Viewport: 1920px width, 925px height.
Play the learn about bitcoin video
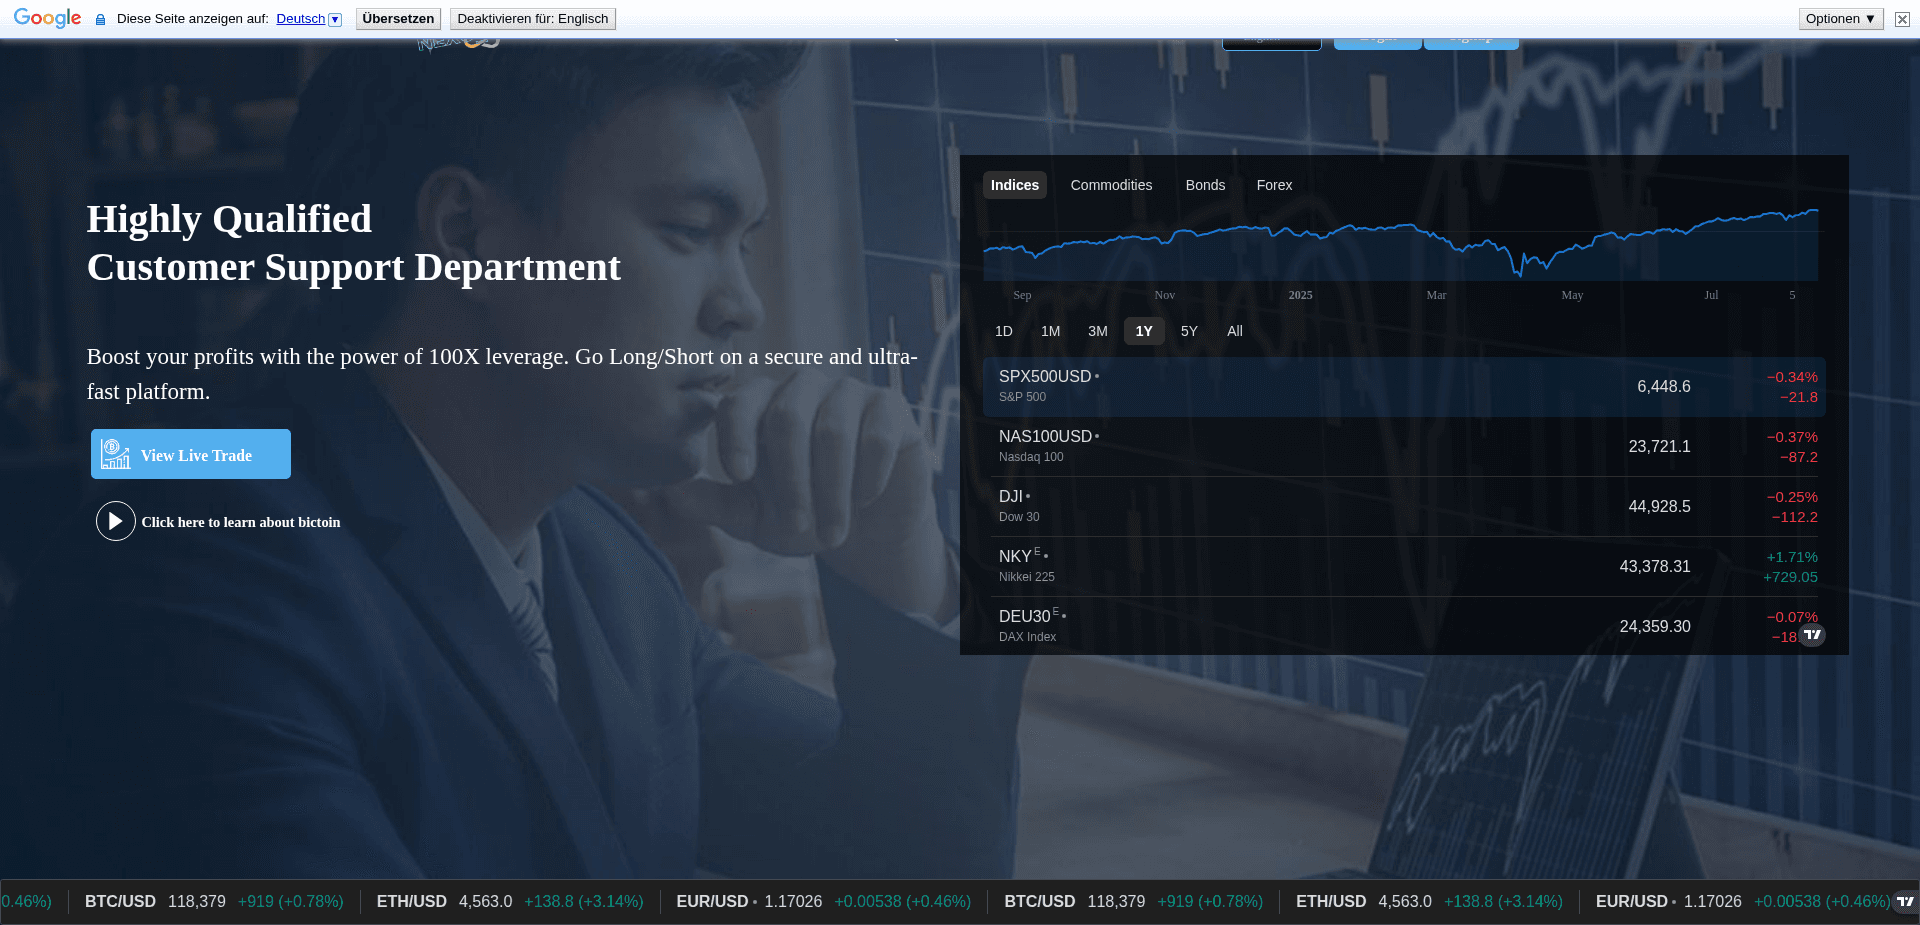point(115,521)
